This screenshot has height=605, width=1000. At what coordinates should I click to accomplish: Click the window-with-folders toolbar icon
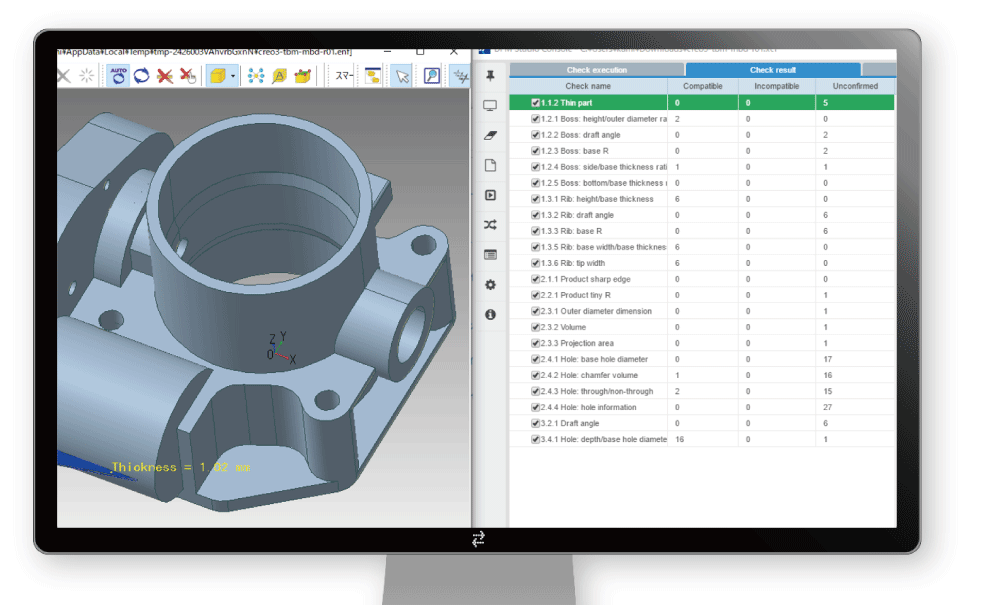(372, 77)
